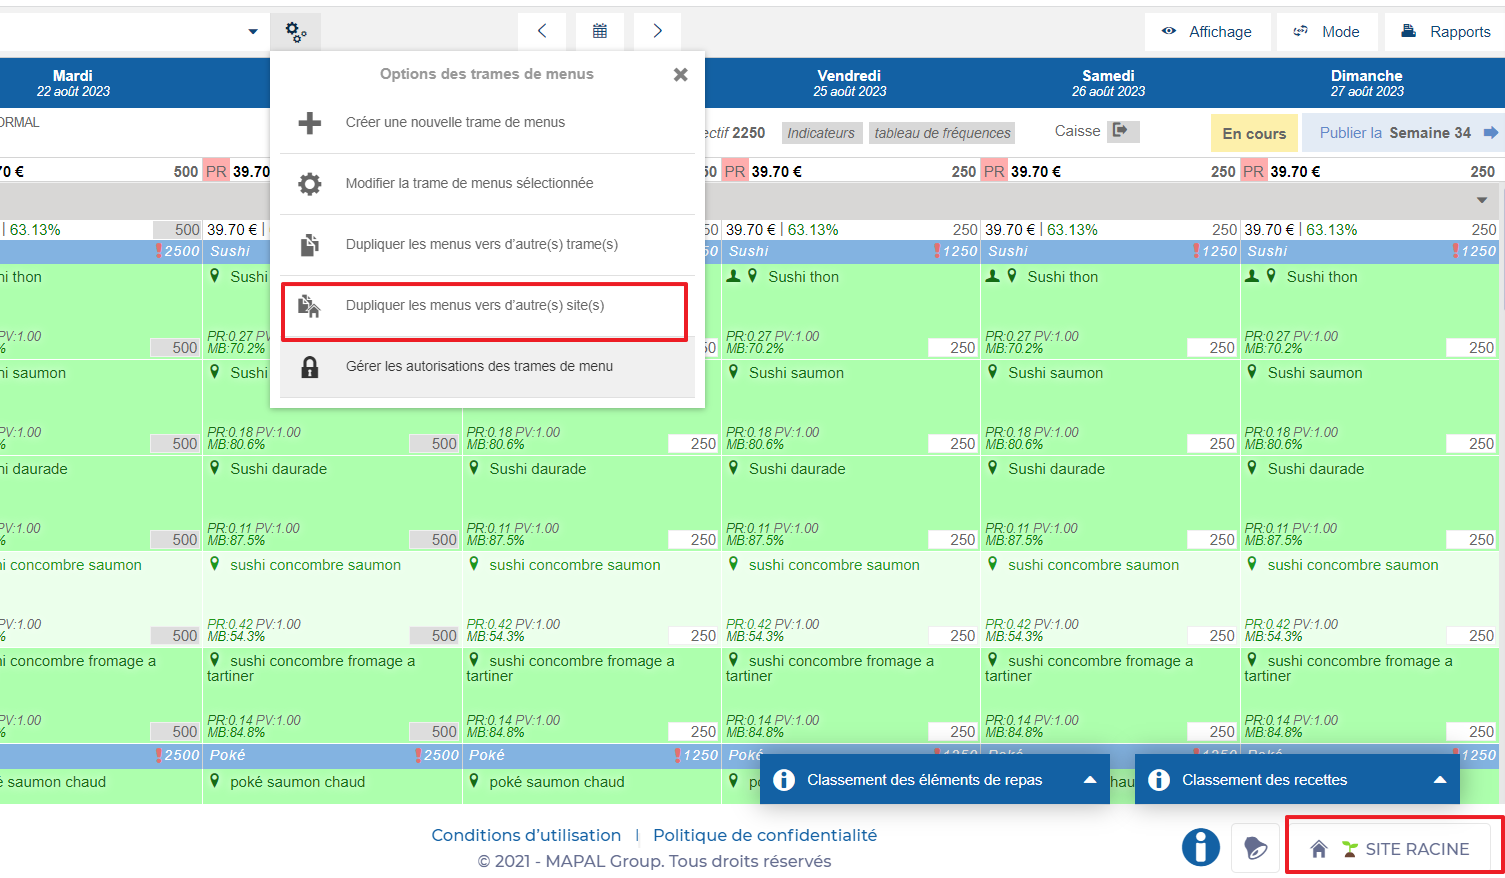The height and width of the screenshot is (878, 1505).
Task: Click the Indicateurs button
Action: (x=821, y=133)
